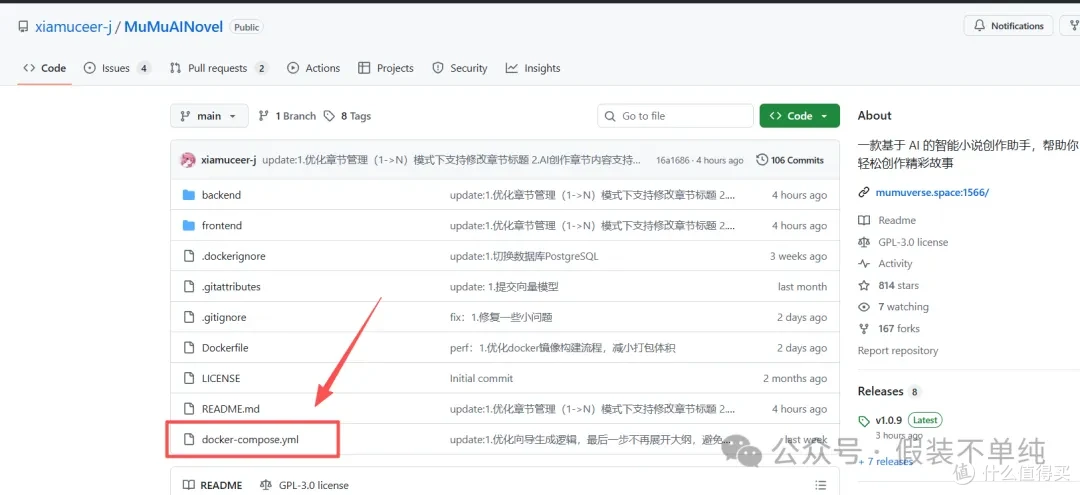Open MuMuAINovel repository name link
Image resolution: width=1080 pixels, height=495 pixels.
coord(174,27)
